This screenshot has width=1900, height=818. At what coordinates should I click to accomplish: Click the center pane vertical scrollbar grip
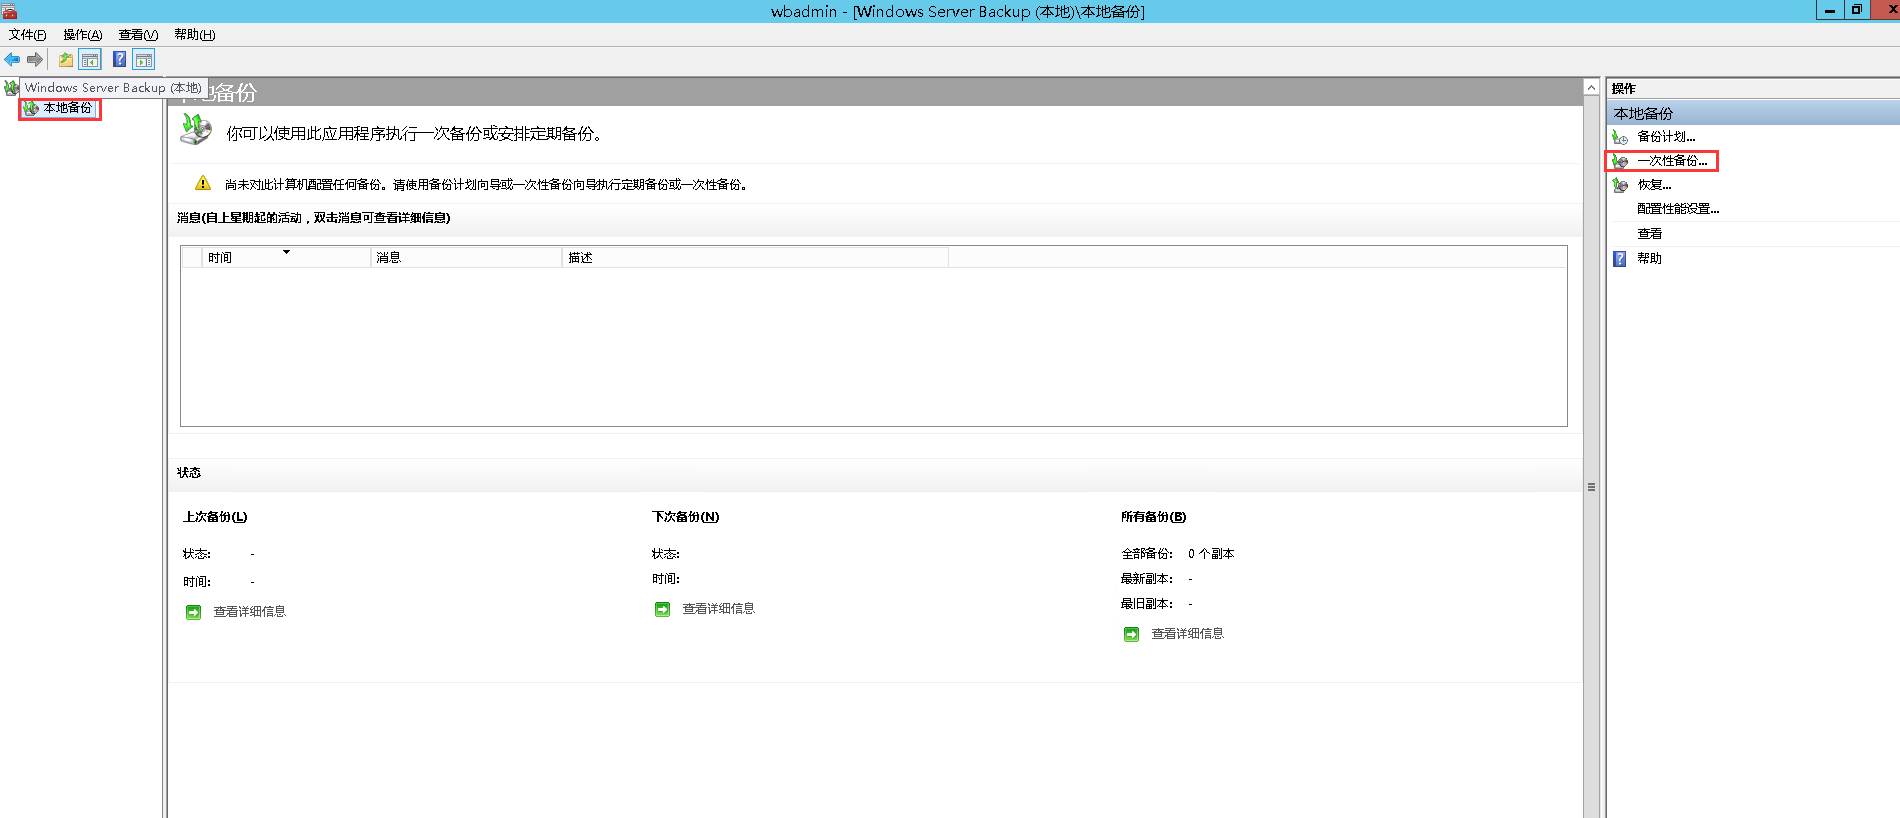[1591, 487]
